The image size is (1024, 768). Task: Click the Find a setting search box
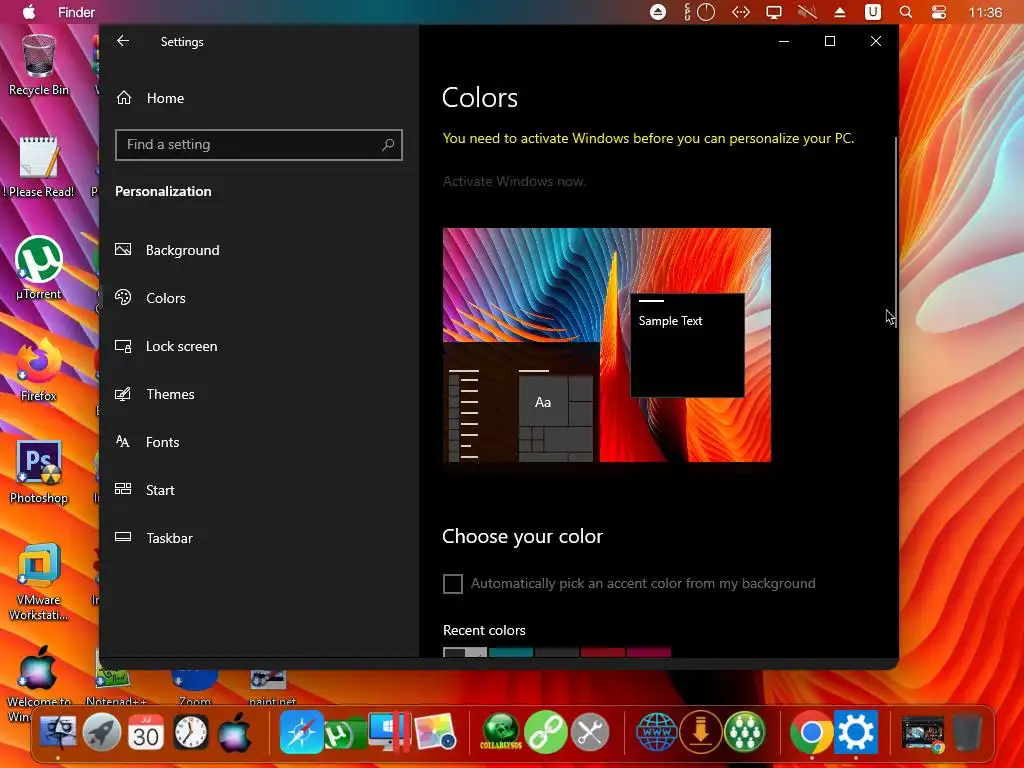pyautogui.click(x=259, y=144)
